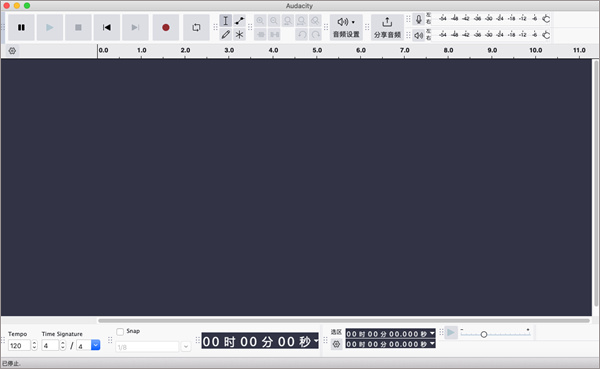This screenshot has height=369, width=600.
Task: Open selection start time format dropdown
Action: [x=432, y=333]
